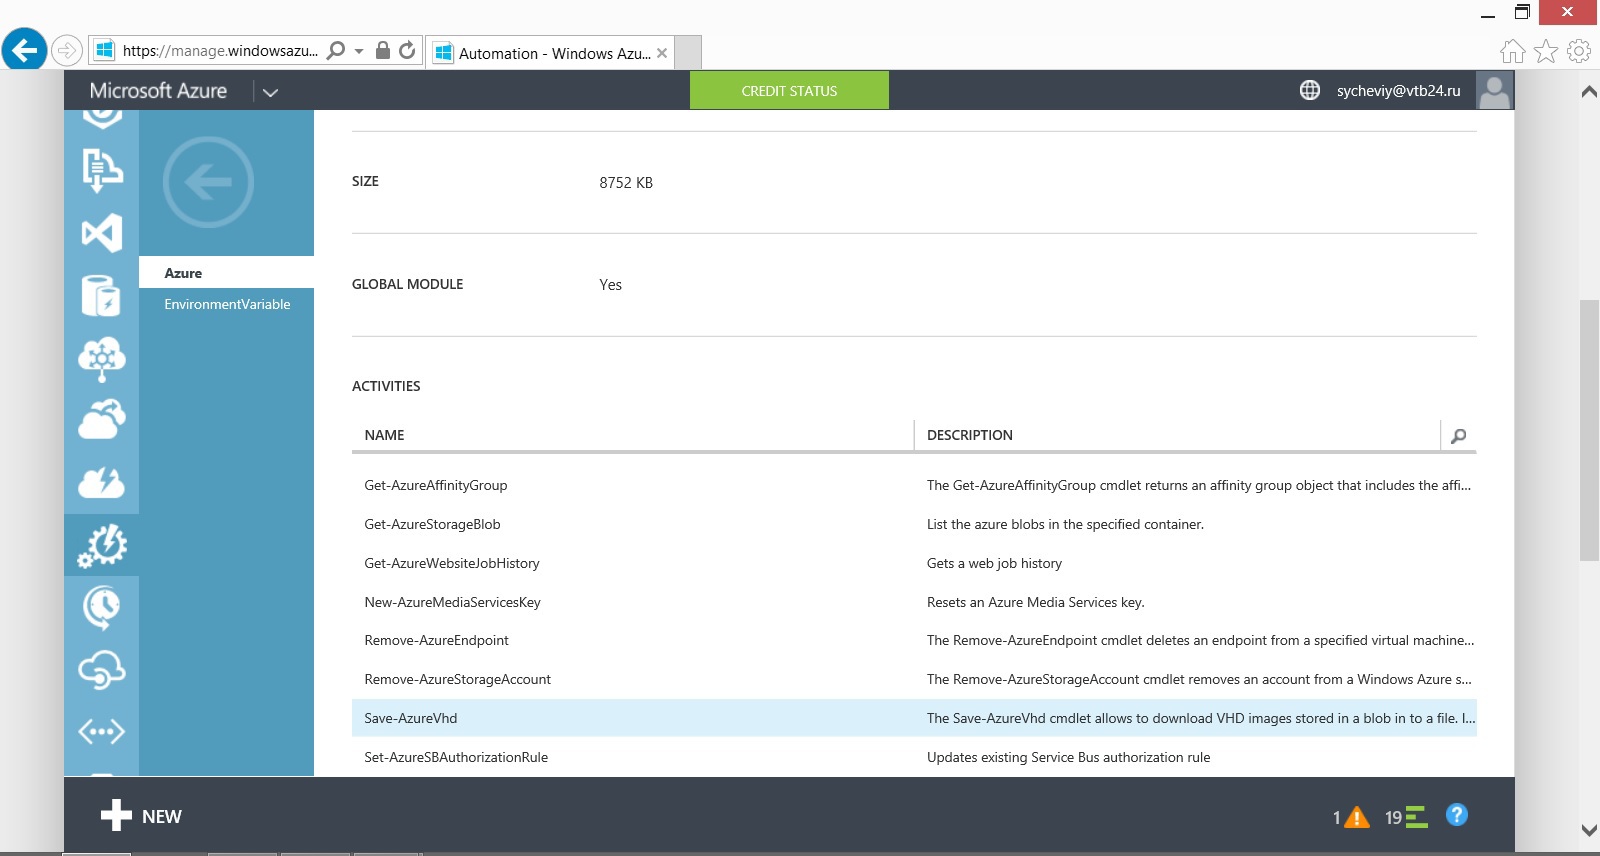
Task: Open the documents download sidebar icon
Action: [102, 170]
